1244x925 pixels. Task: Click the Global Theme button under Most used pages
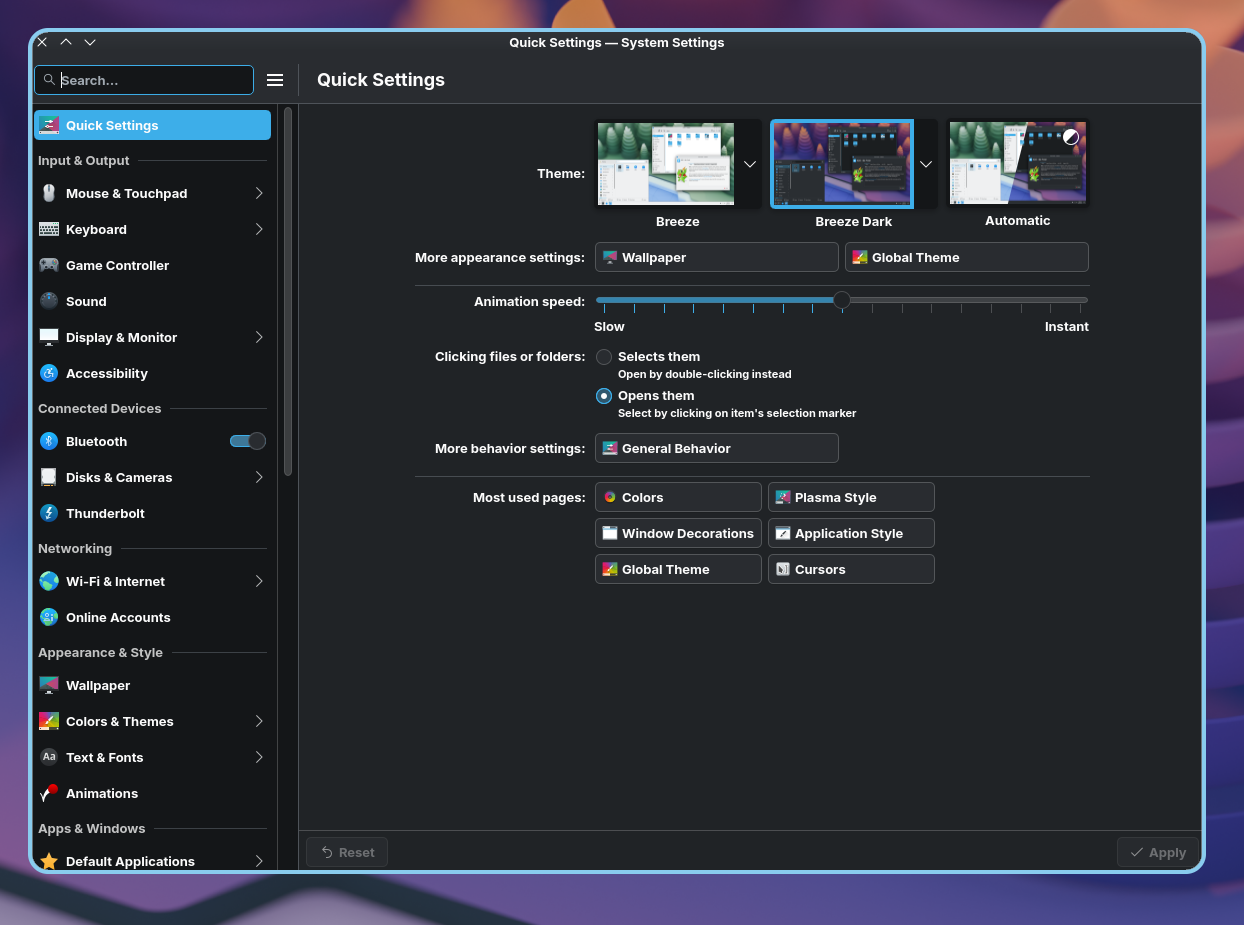[x=678, y=569]
